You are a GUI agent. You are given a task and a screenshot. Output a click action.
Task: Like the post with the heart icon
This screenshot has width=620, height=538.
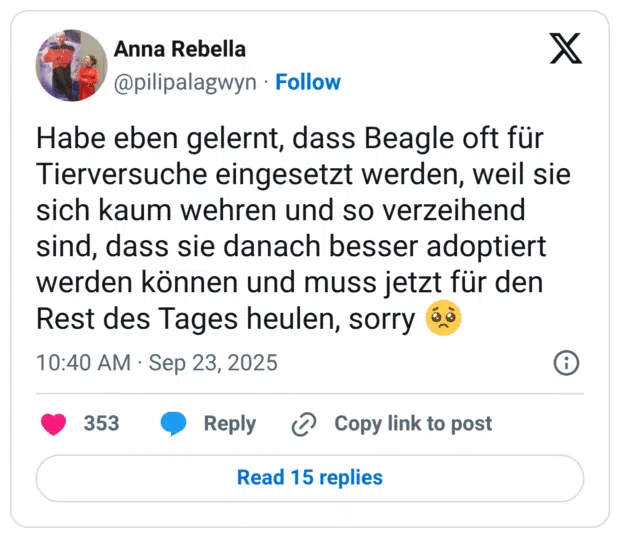[54, 424]
